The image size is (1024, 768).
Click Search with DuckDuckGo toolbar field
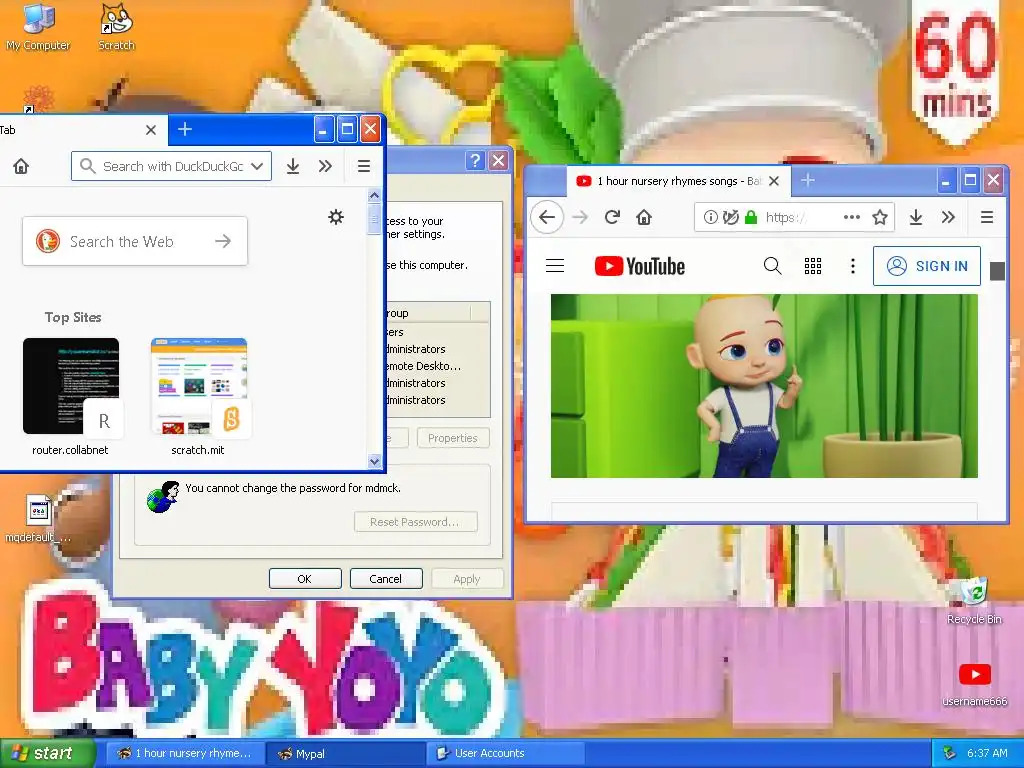point(171,167)
